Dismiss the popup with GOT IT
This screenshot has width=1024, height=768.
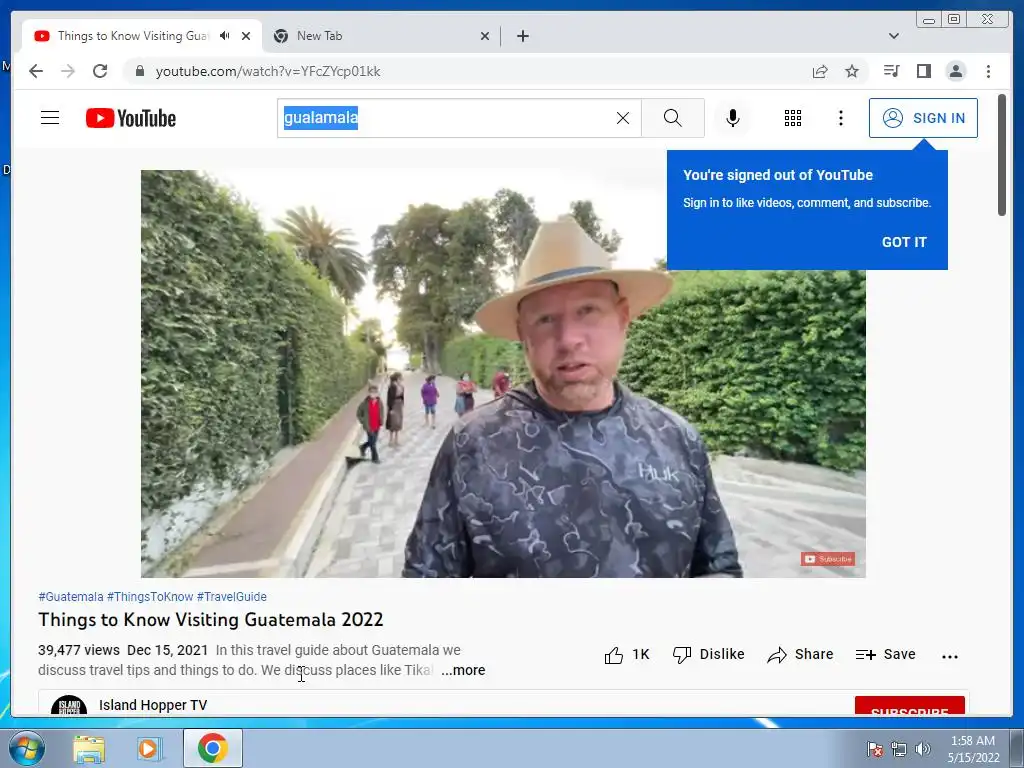click(904, 242)
